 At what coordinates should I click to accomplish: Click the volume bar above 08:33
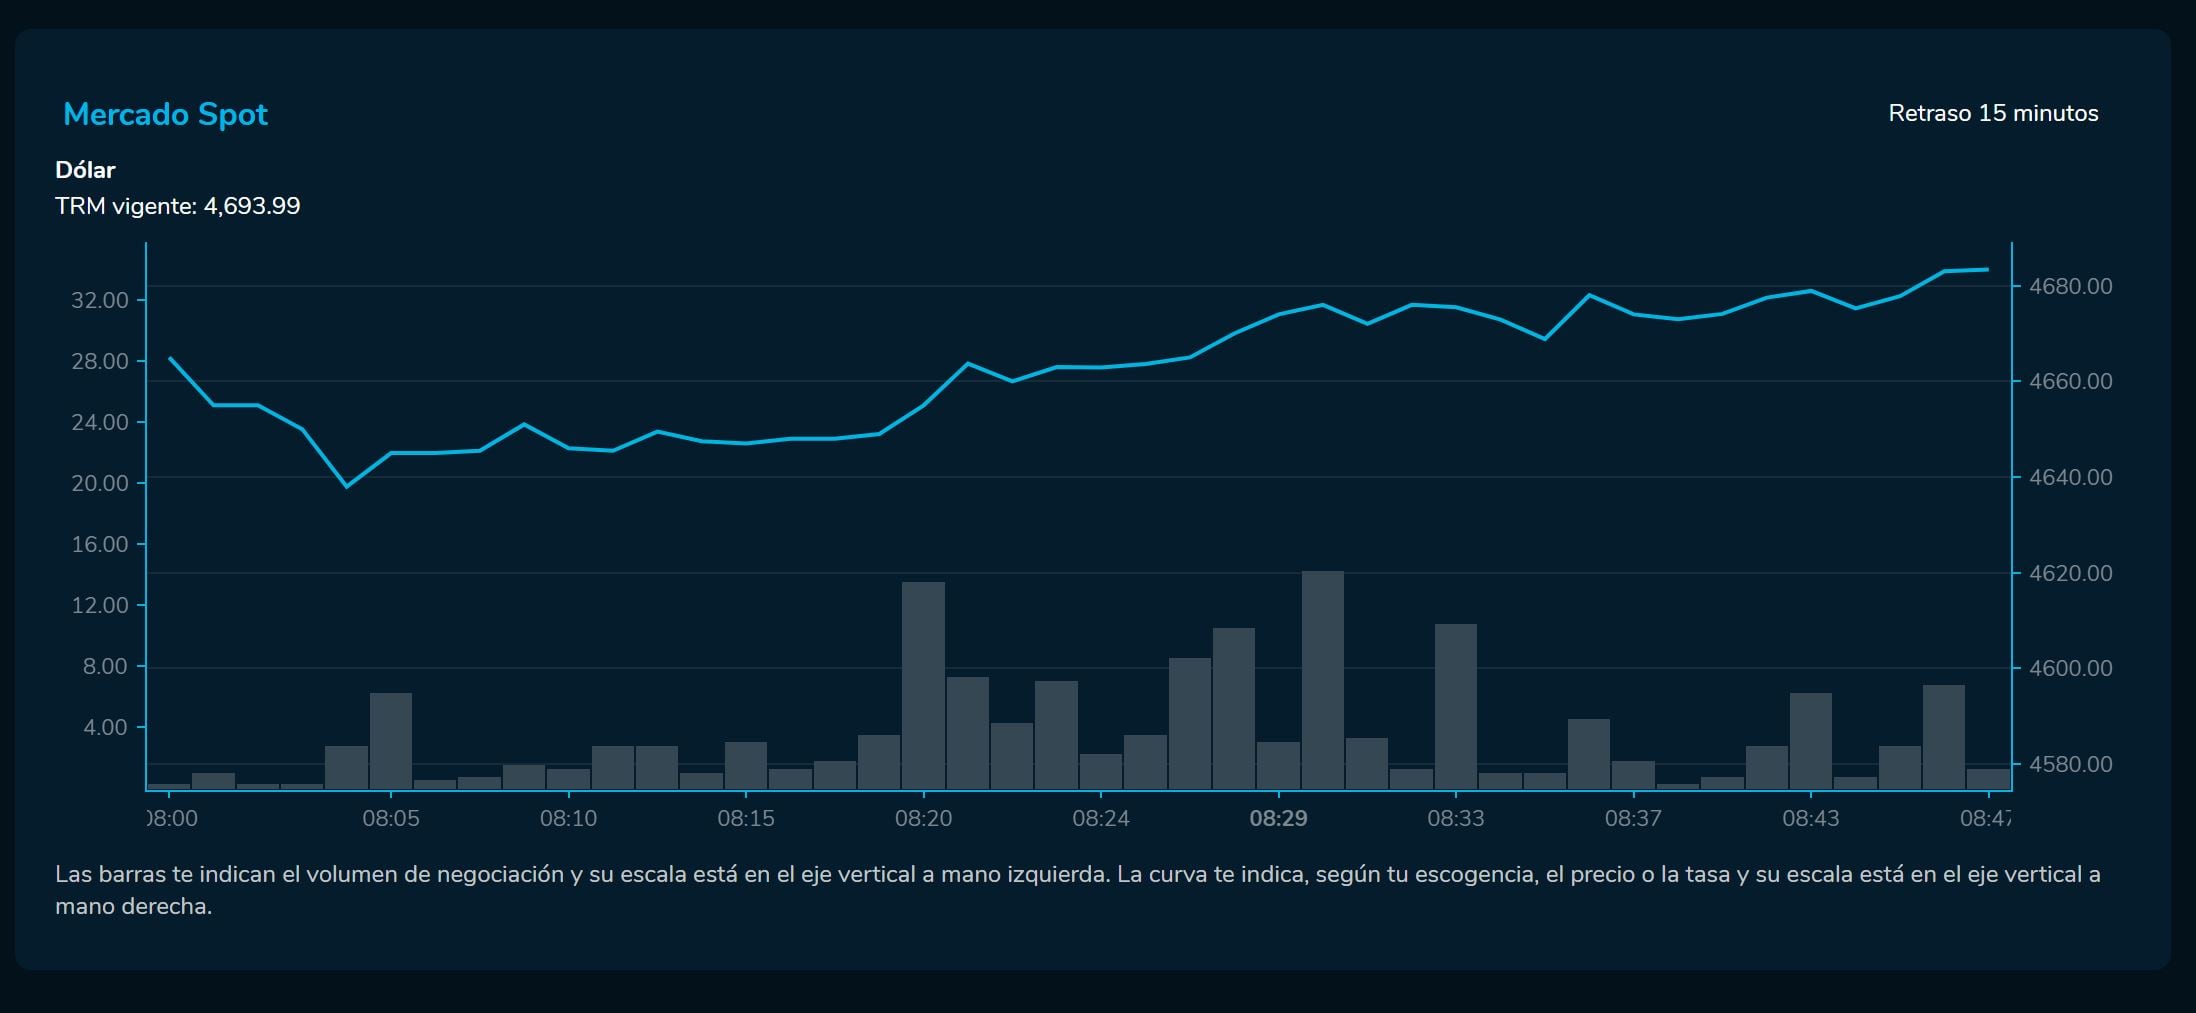tap(1455, 706)
